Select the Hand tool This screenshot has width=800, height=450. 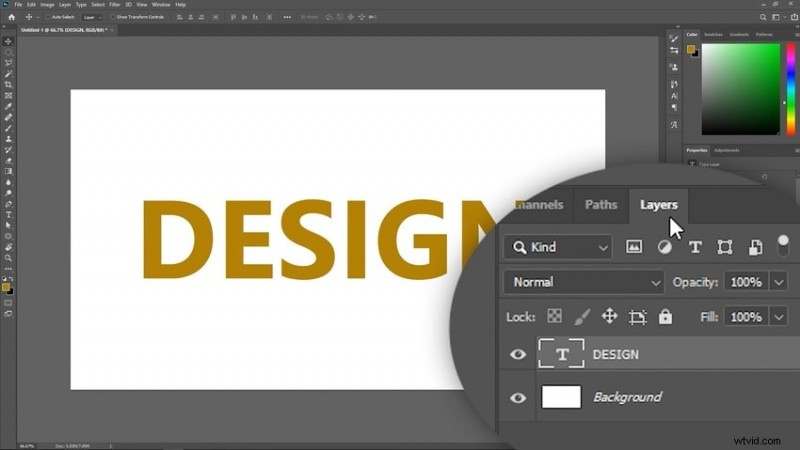click(x=8, y=247)
